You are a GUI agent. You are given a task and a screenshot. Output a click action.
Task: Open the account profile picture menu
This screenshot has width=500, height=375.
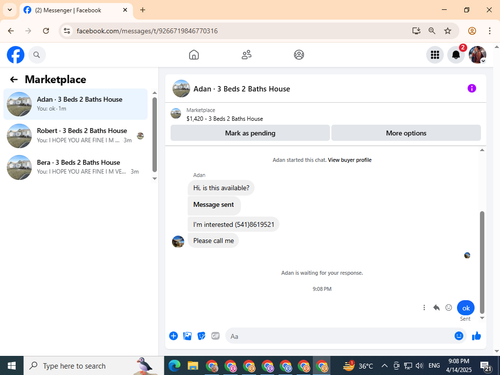(477, 55)
